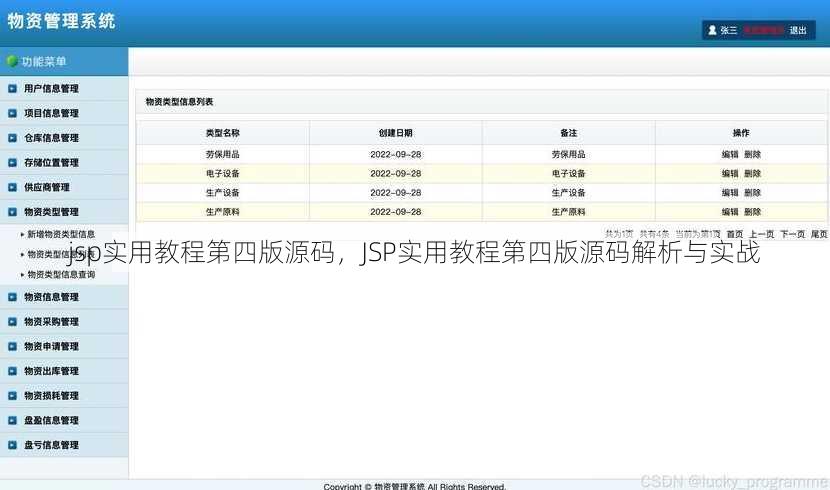This screenshot has height=490, width=830.
Task: Click the icon beside 盘盈信息管理
Action: point(12,421)
